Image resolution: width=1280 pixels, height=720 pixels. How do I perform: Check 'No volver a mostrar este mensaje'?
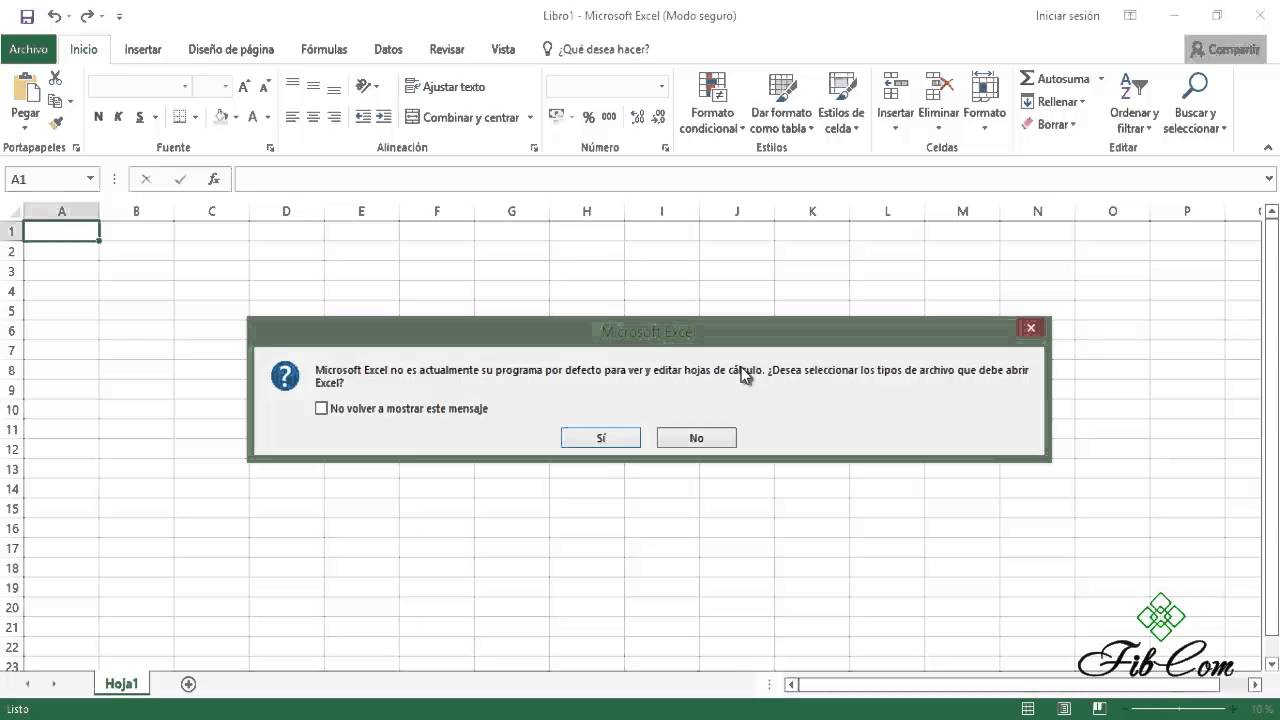[x=321, y=408]
